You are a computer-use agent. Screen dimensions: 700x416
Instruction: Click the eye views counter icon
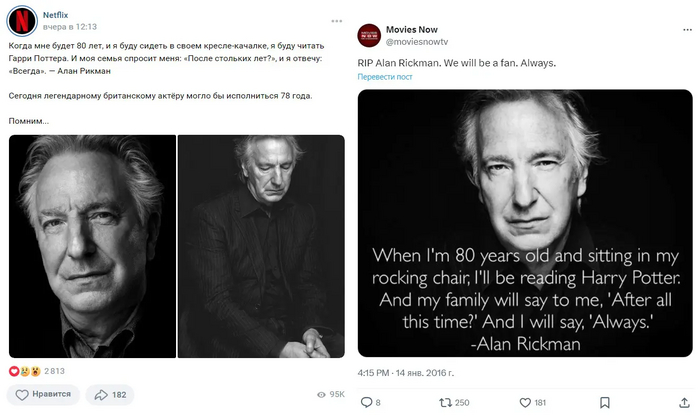319,395
